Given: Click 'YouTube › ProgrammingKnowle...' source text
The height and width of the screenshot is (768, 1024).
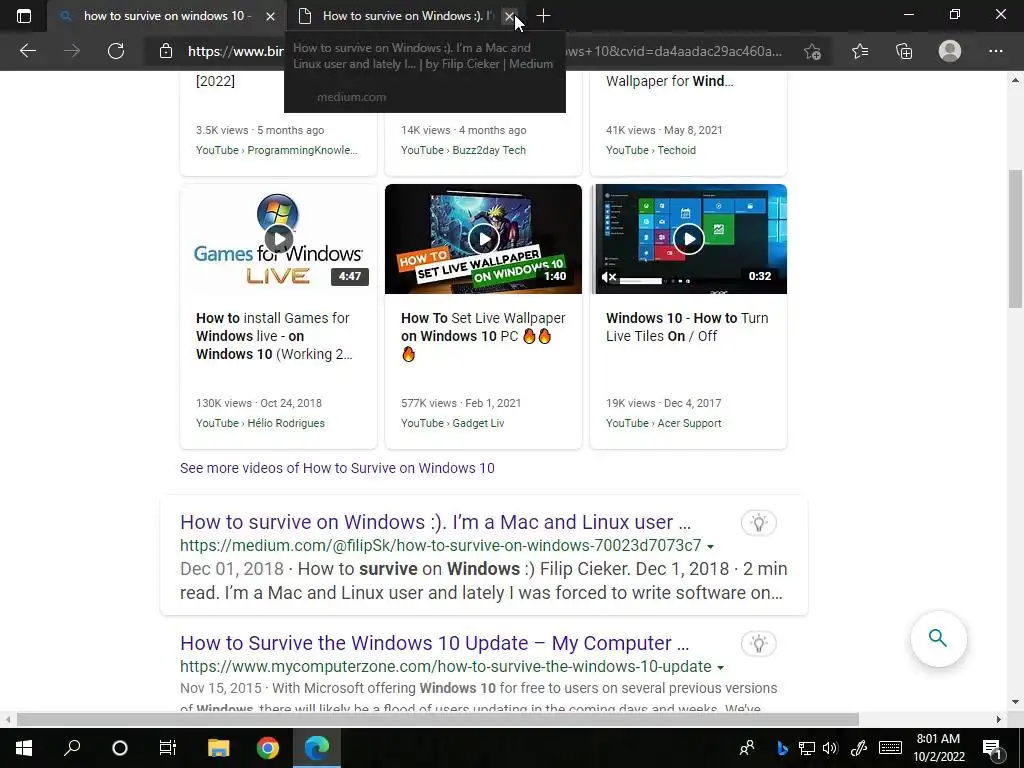Looking at the screenshot, I should point(277,150).
